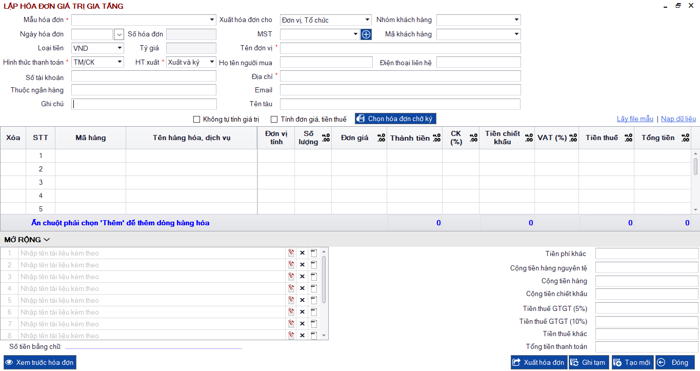Open decimal format icon in Tiền chiết khấu column
Viewport: 700px width, 371px height.
(529, 138)
